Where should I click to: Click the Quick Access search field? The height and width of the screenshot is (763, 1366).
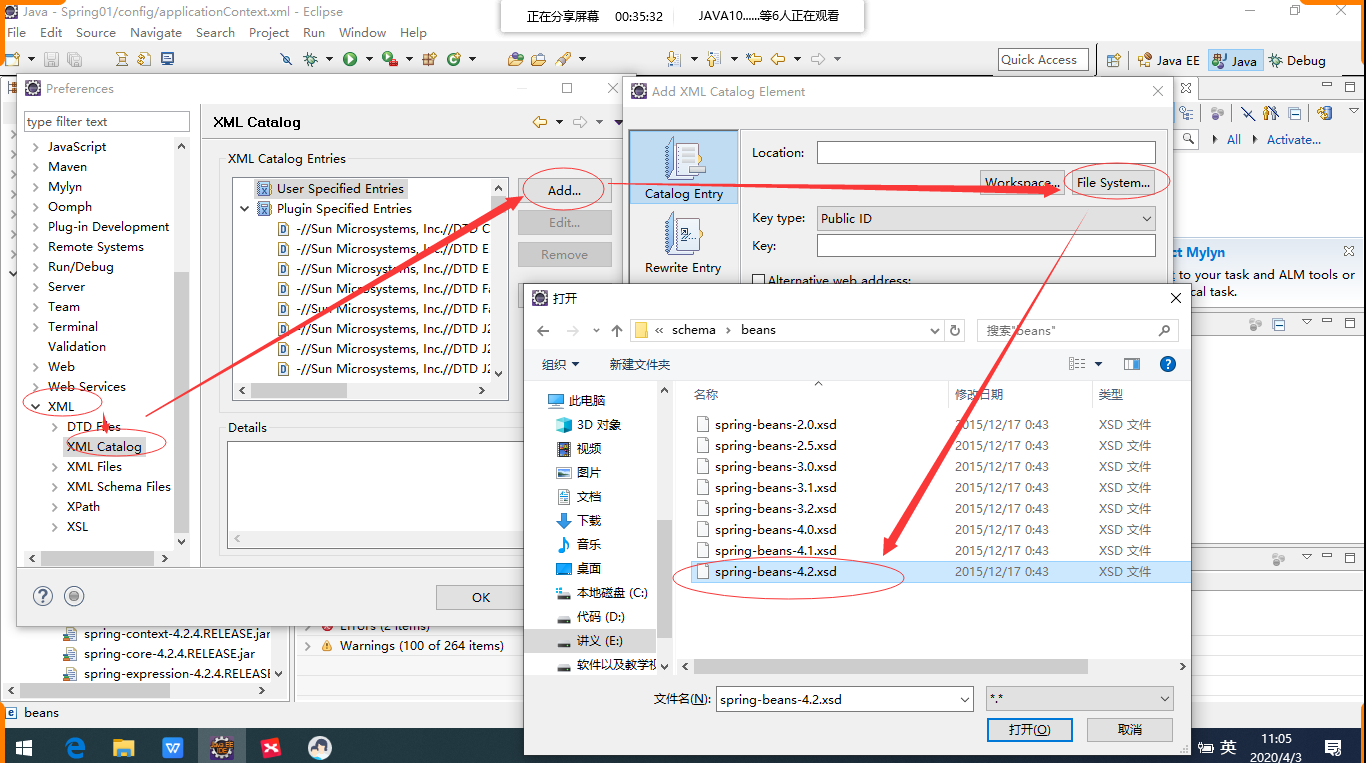click(x=1043, y=60)
